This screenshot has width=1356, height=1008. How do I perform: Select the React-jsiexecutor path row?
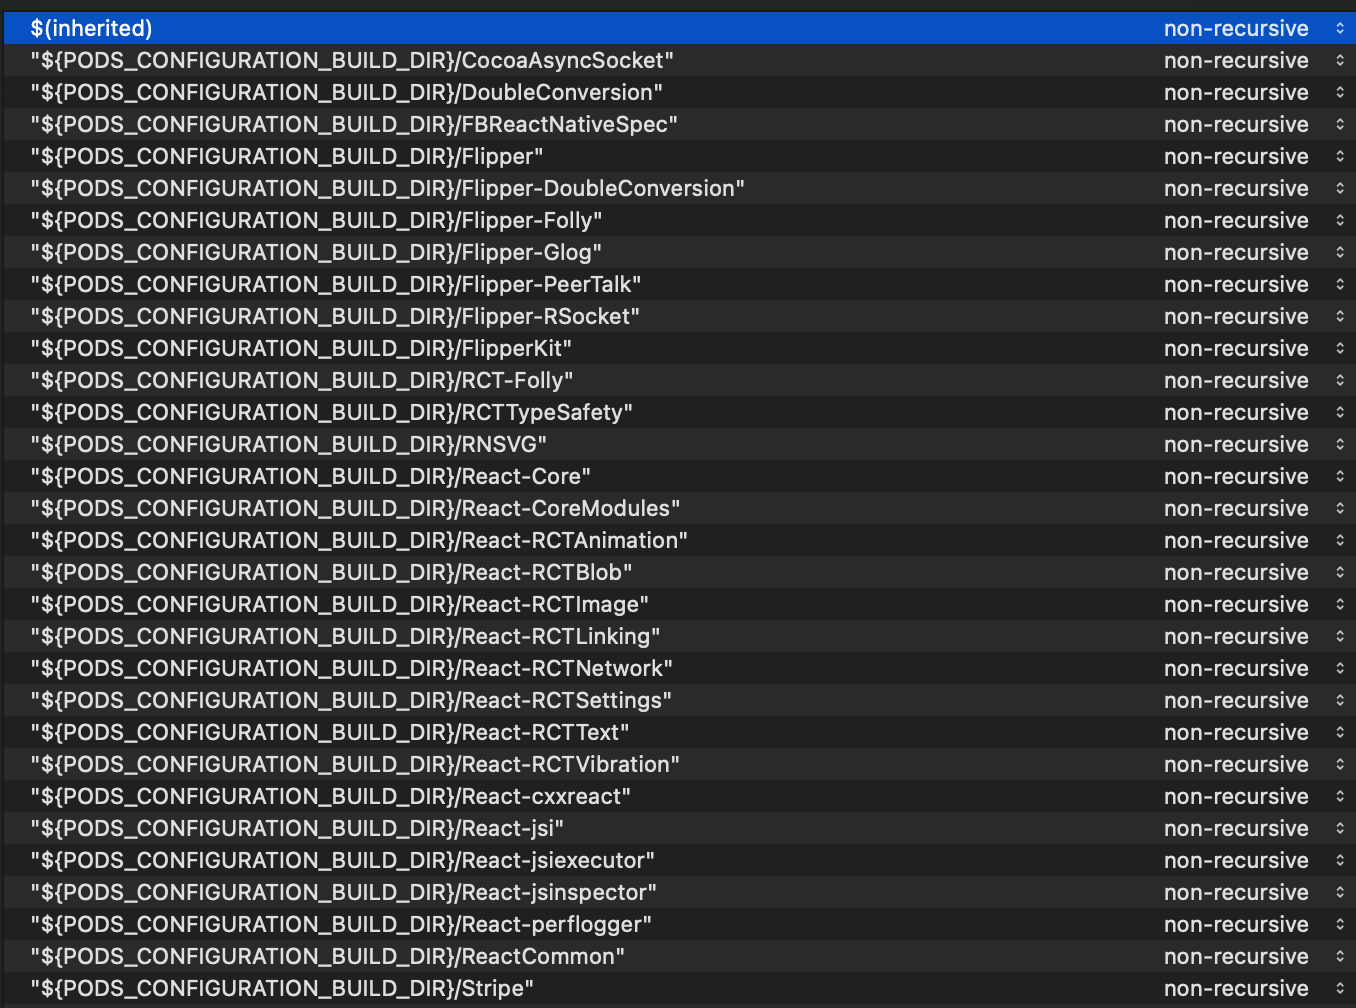click(680, 860)
